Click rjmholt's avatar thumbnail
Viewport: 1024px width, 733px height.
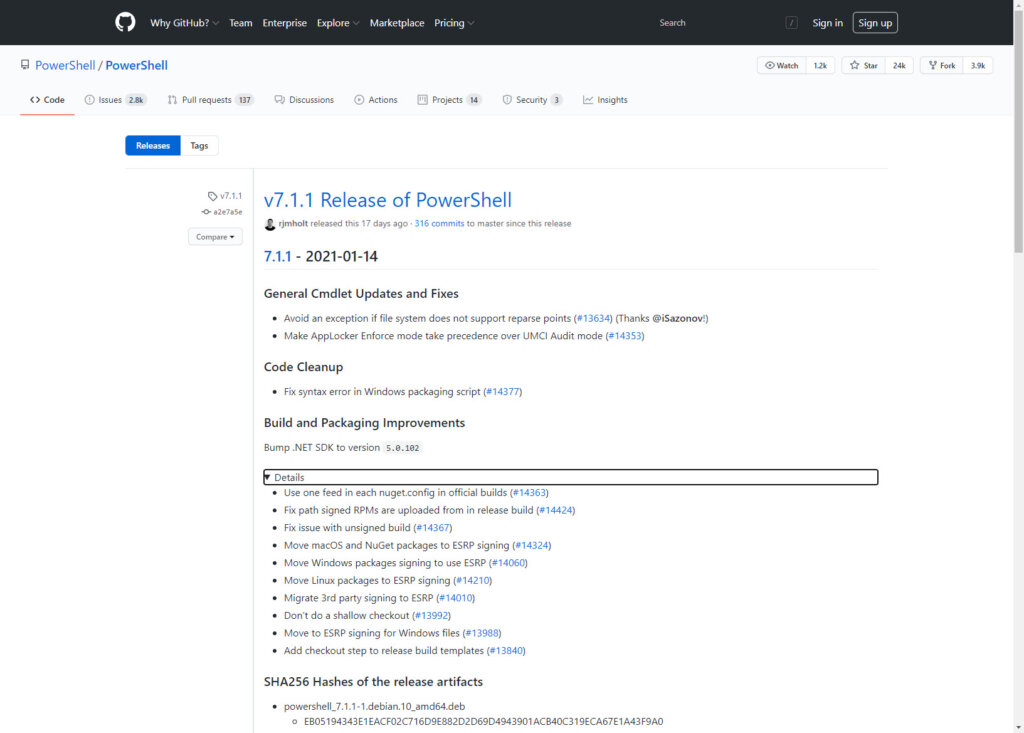coord(270,224)
